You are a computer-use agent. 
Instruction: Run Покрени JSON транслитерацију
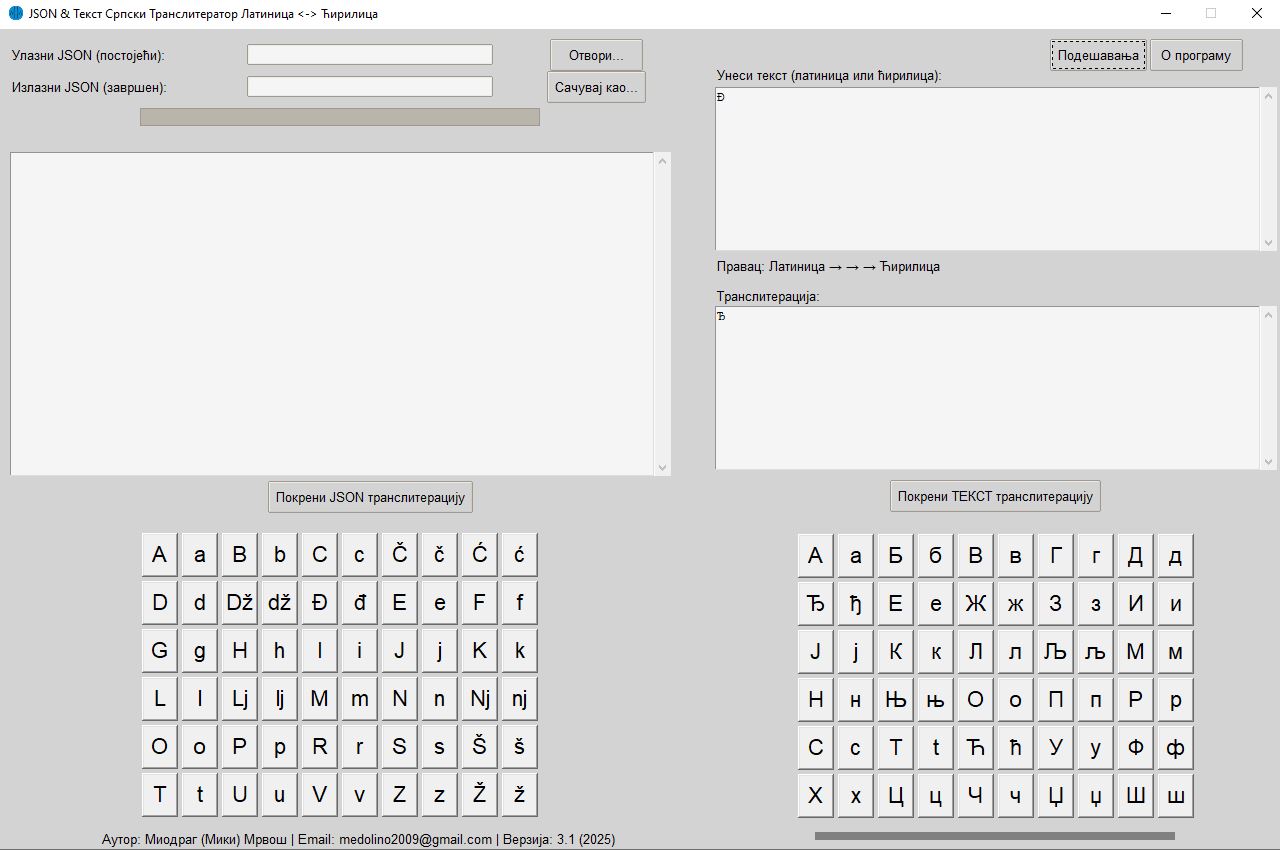coord(370,497)
